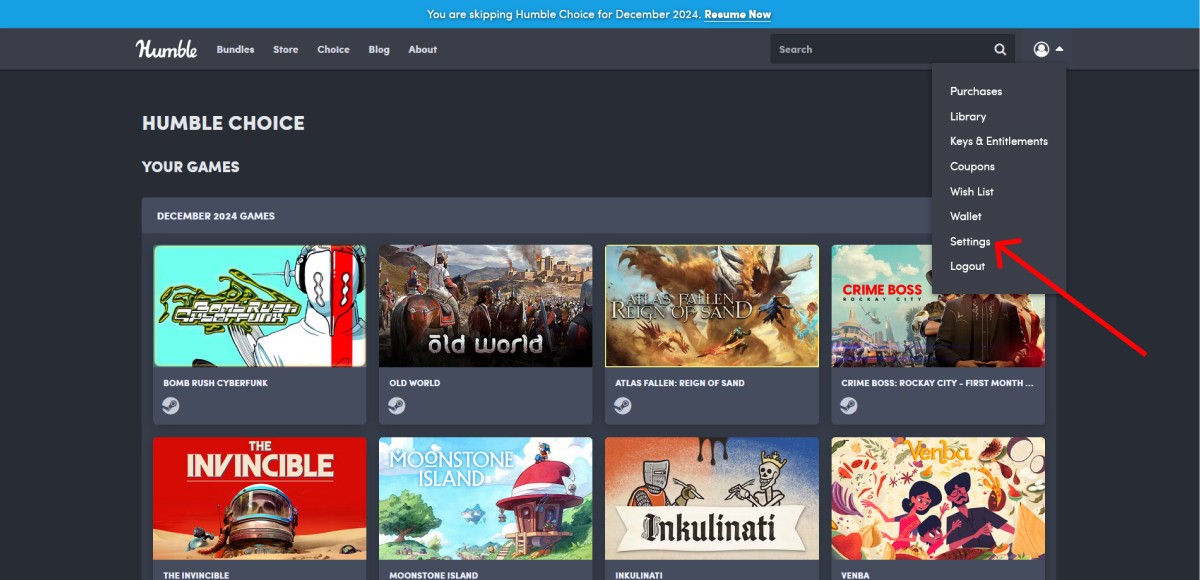Viewport: 1200px width, 580px height.
Task: Click the DECEMBER 2024 GAMES header
Action: [216, 216]
